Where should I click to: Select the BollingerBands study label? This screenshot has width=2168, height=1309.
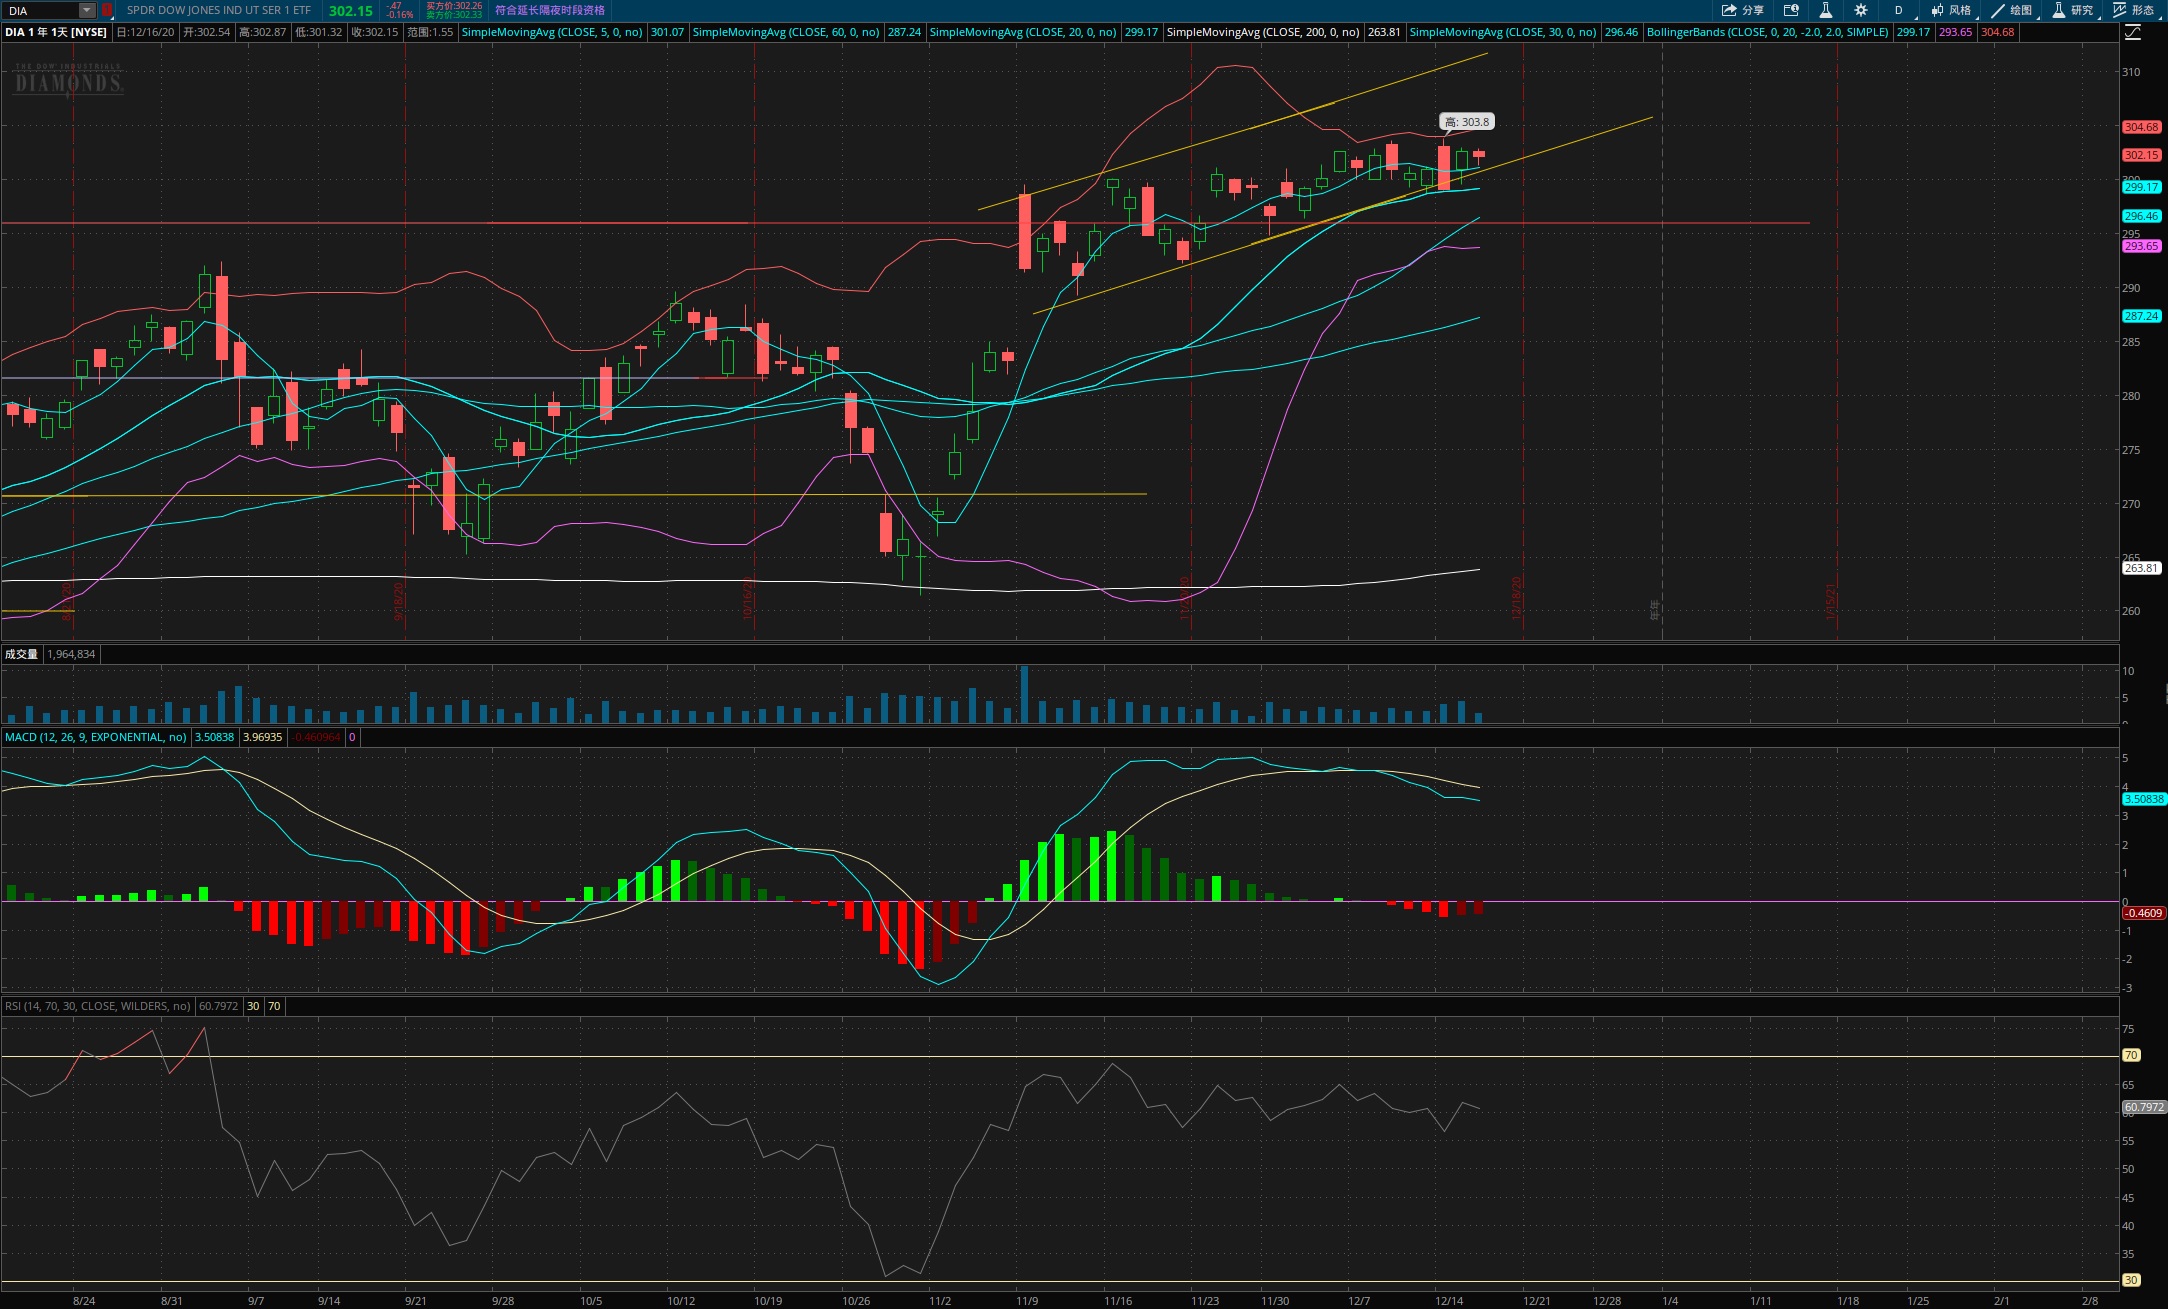[1768, 32]
